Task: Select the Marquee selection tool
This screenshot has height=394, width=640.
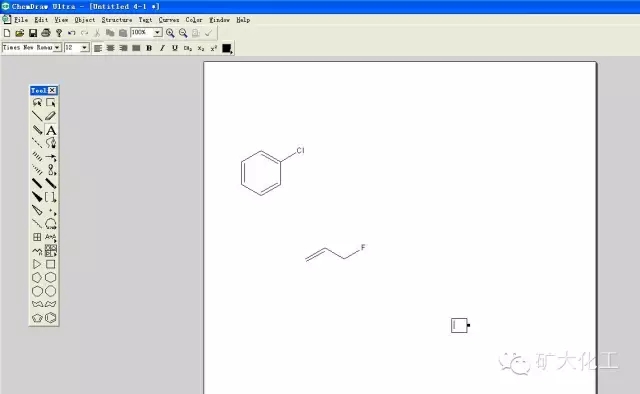Action: coord(51,102)
